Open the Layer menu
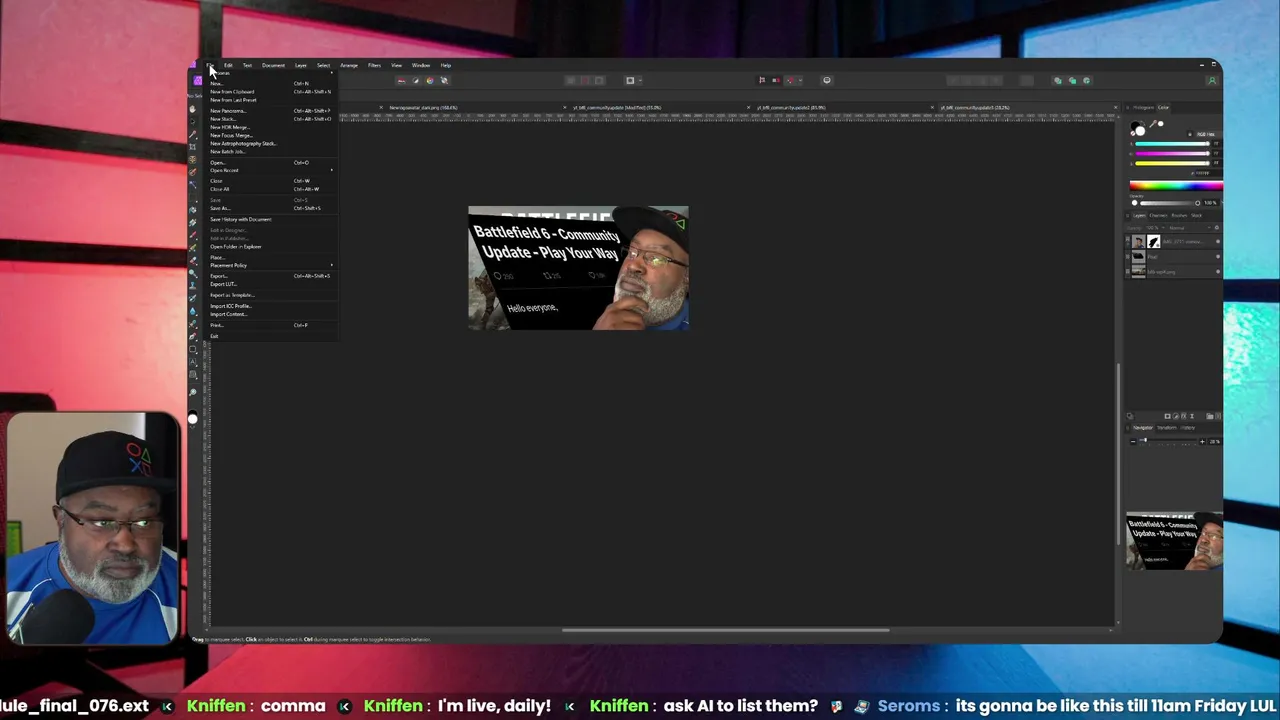Screen dimensions: 1280x720 coord(301,65)
